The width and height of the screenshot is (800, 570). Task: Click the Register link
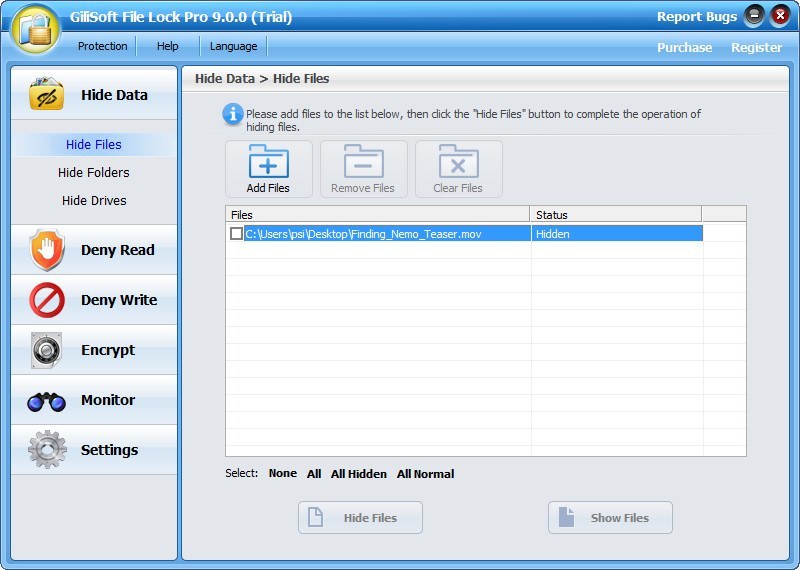tap(756, 47)
